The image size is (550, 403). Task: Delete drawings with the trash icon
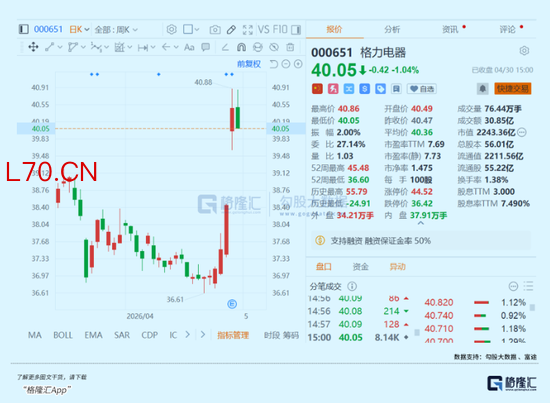click(x=290, y=47)
